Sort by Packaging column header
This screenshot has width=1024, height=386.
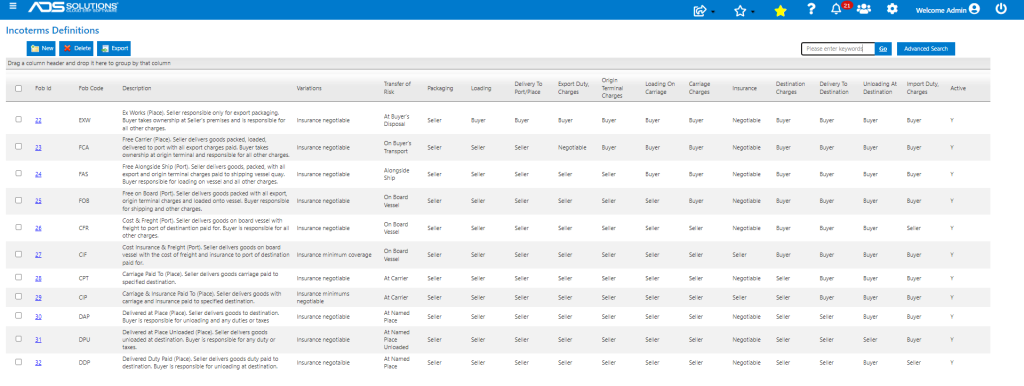tap(439, 88)
